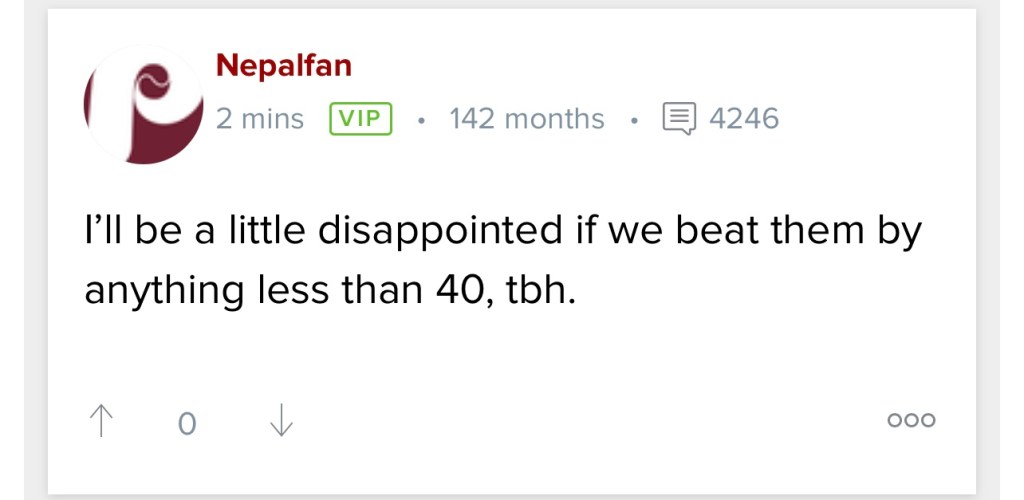Click the green VIP badge
1024x500 pixels.
[359, 119]
